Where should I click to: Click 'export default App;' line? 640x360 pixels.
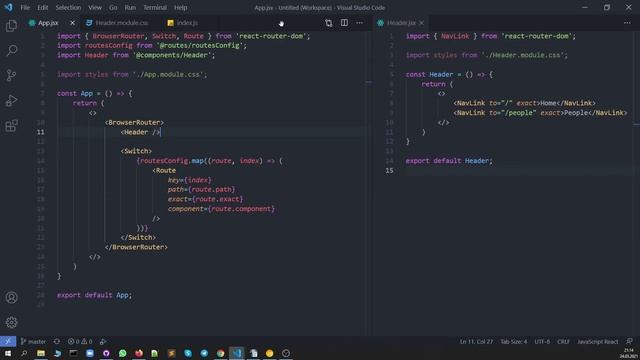click(94, 295)
